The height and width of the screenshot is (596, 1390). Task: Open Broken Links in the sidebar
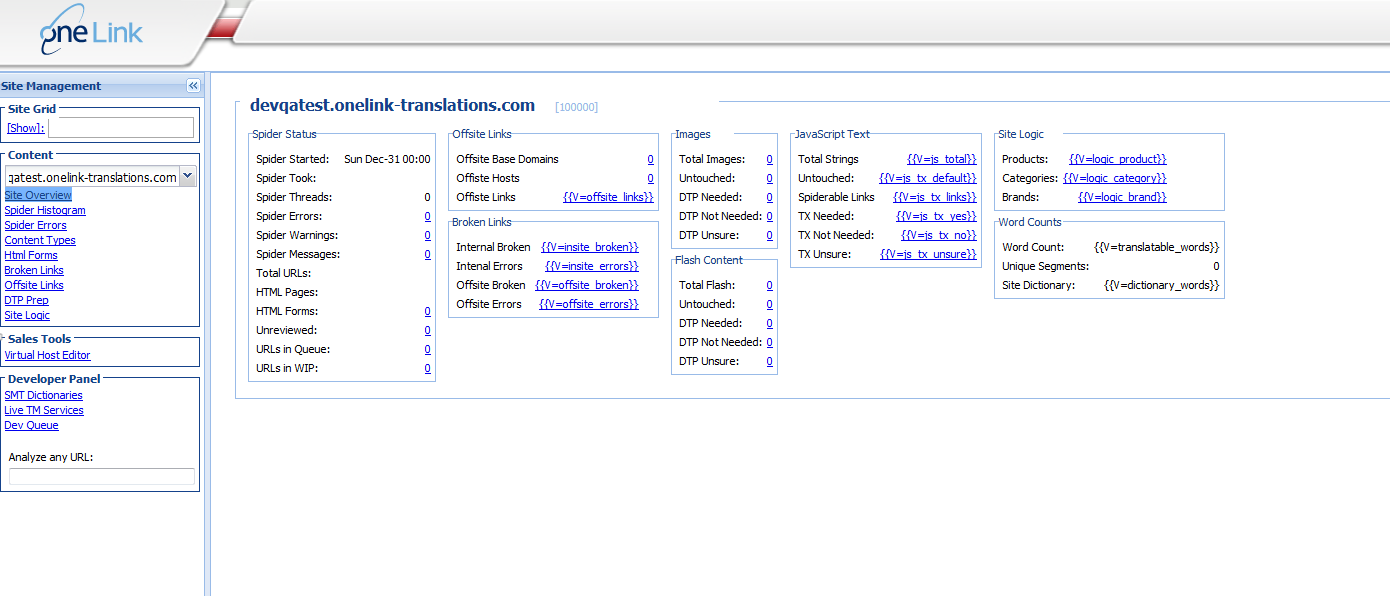(x=34, y=270)
